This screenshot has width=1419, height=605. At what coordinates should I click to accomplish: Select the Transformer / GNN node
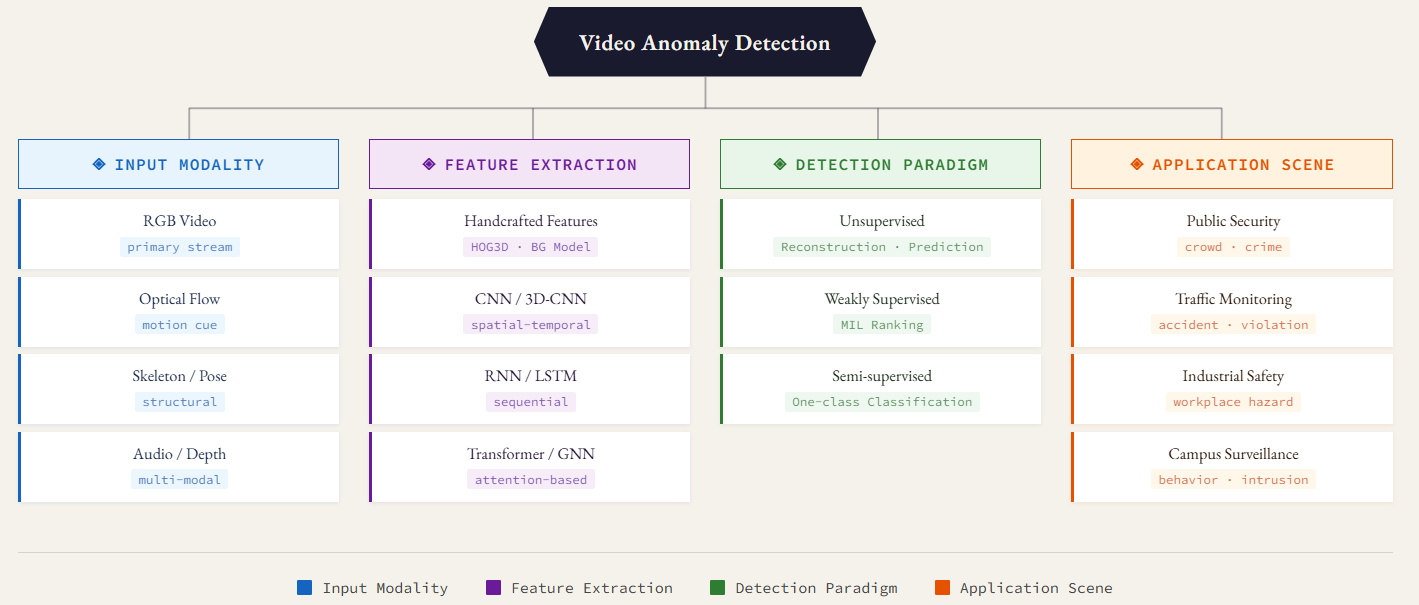tap(531, 466)
